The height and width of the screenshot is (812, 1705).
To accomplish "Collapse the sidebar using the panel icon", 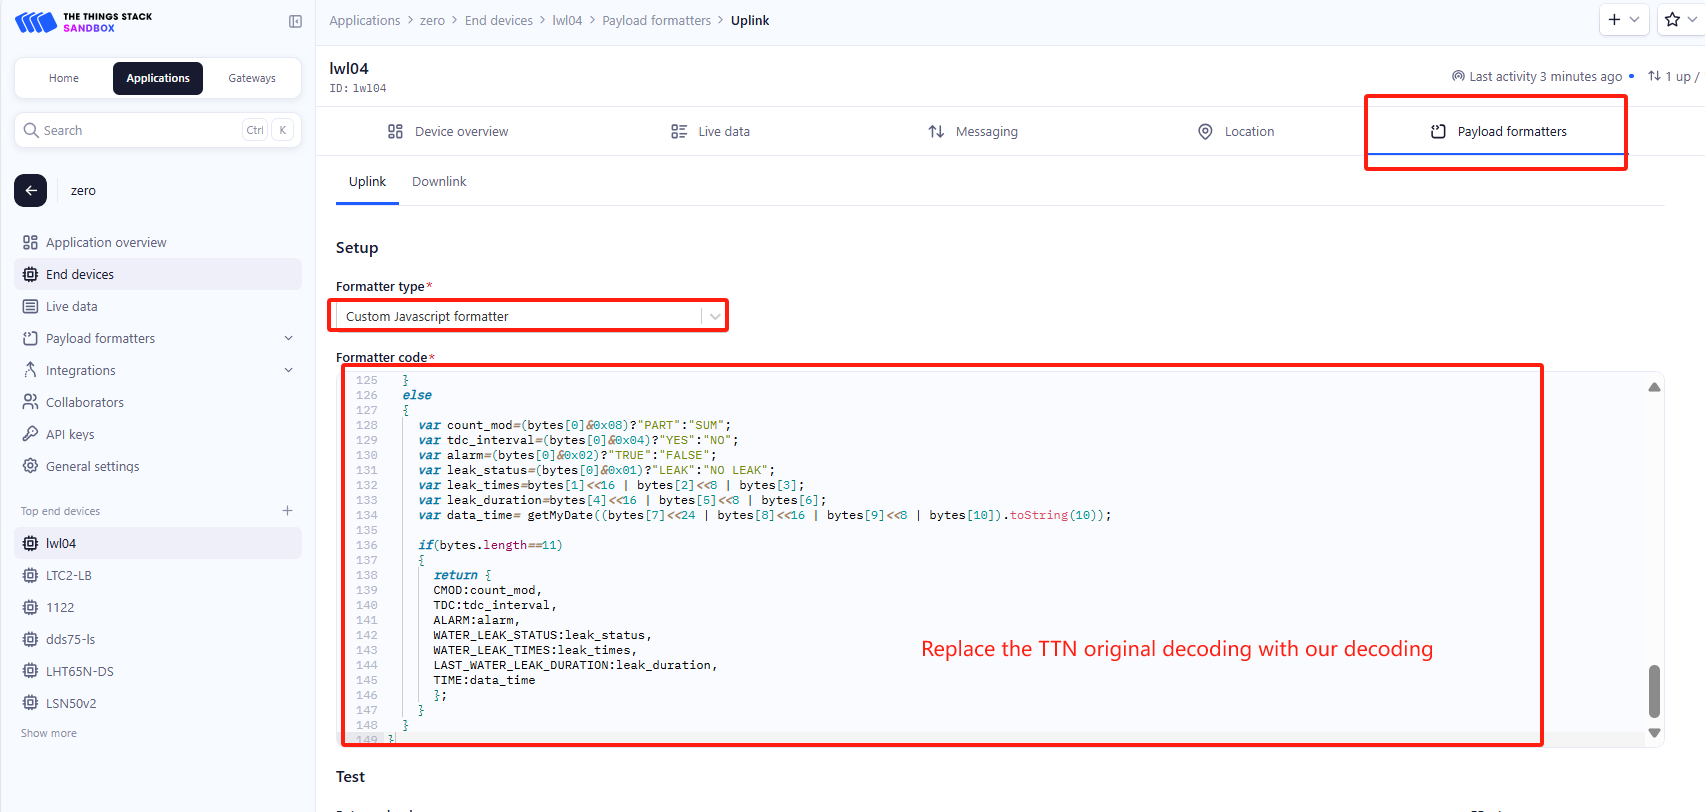I will [x=295, y=21].
